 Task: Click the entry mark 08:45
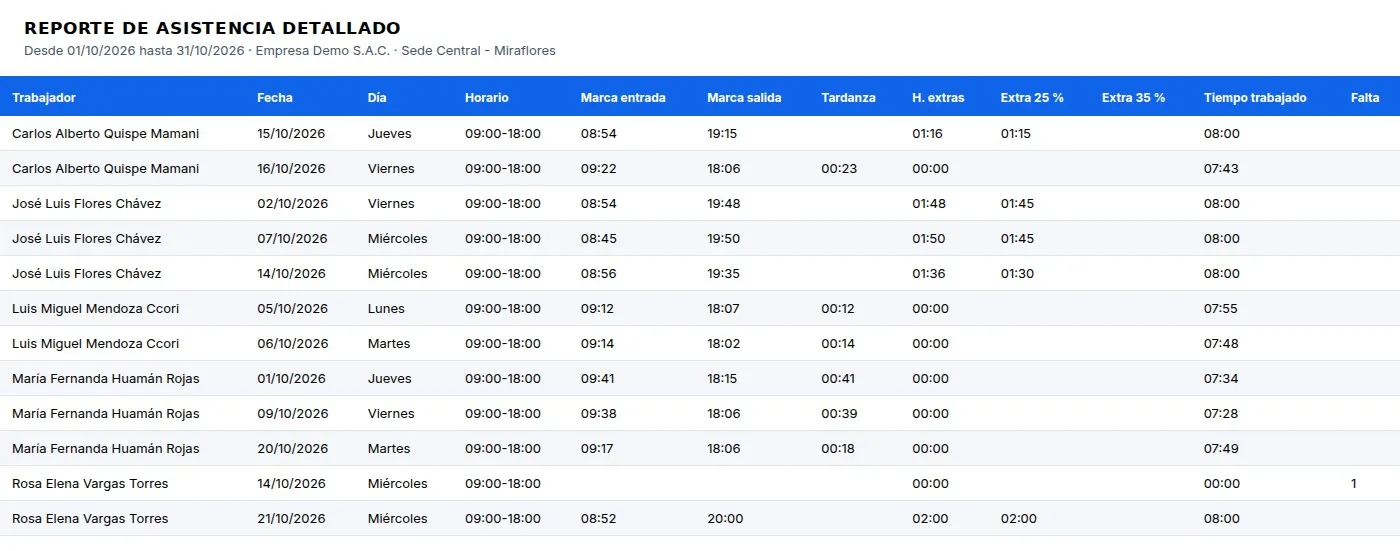tap(598, 239)
